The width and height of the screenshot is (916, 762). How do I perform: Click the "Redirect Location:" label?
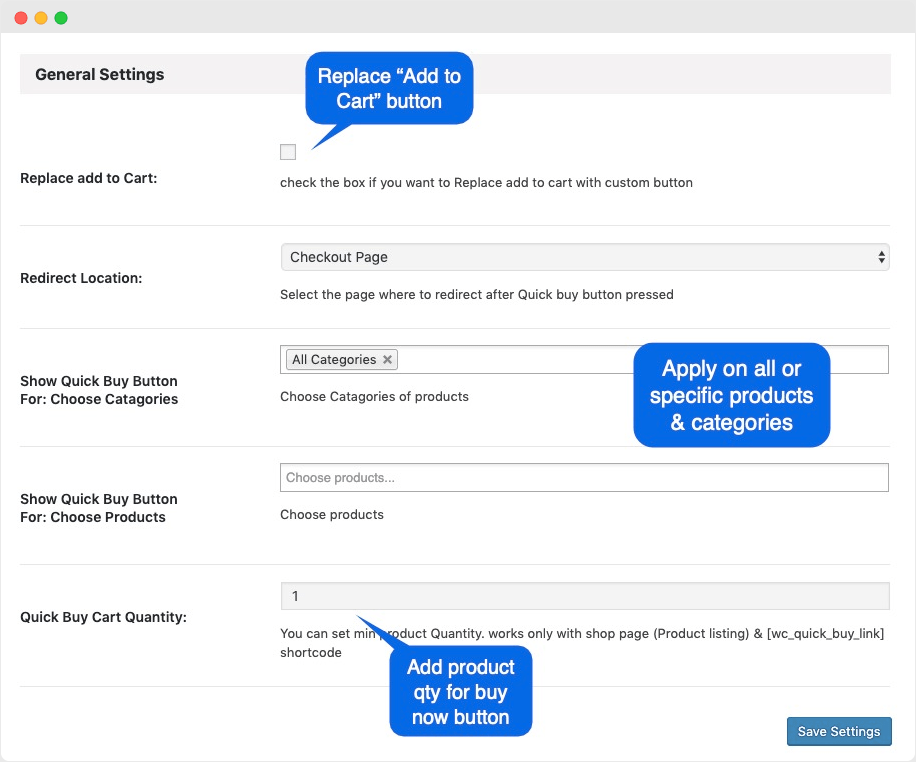tap(81, 278)
